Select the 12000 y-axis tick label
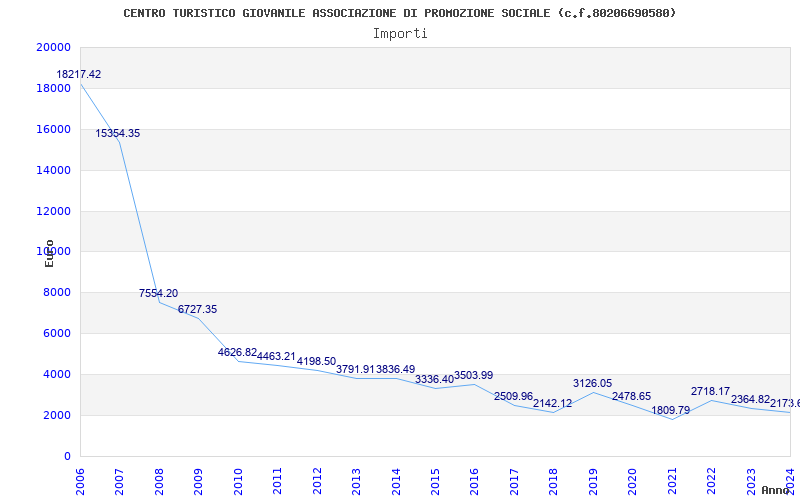This screenshot has width=800, height=500. (53, 211)
